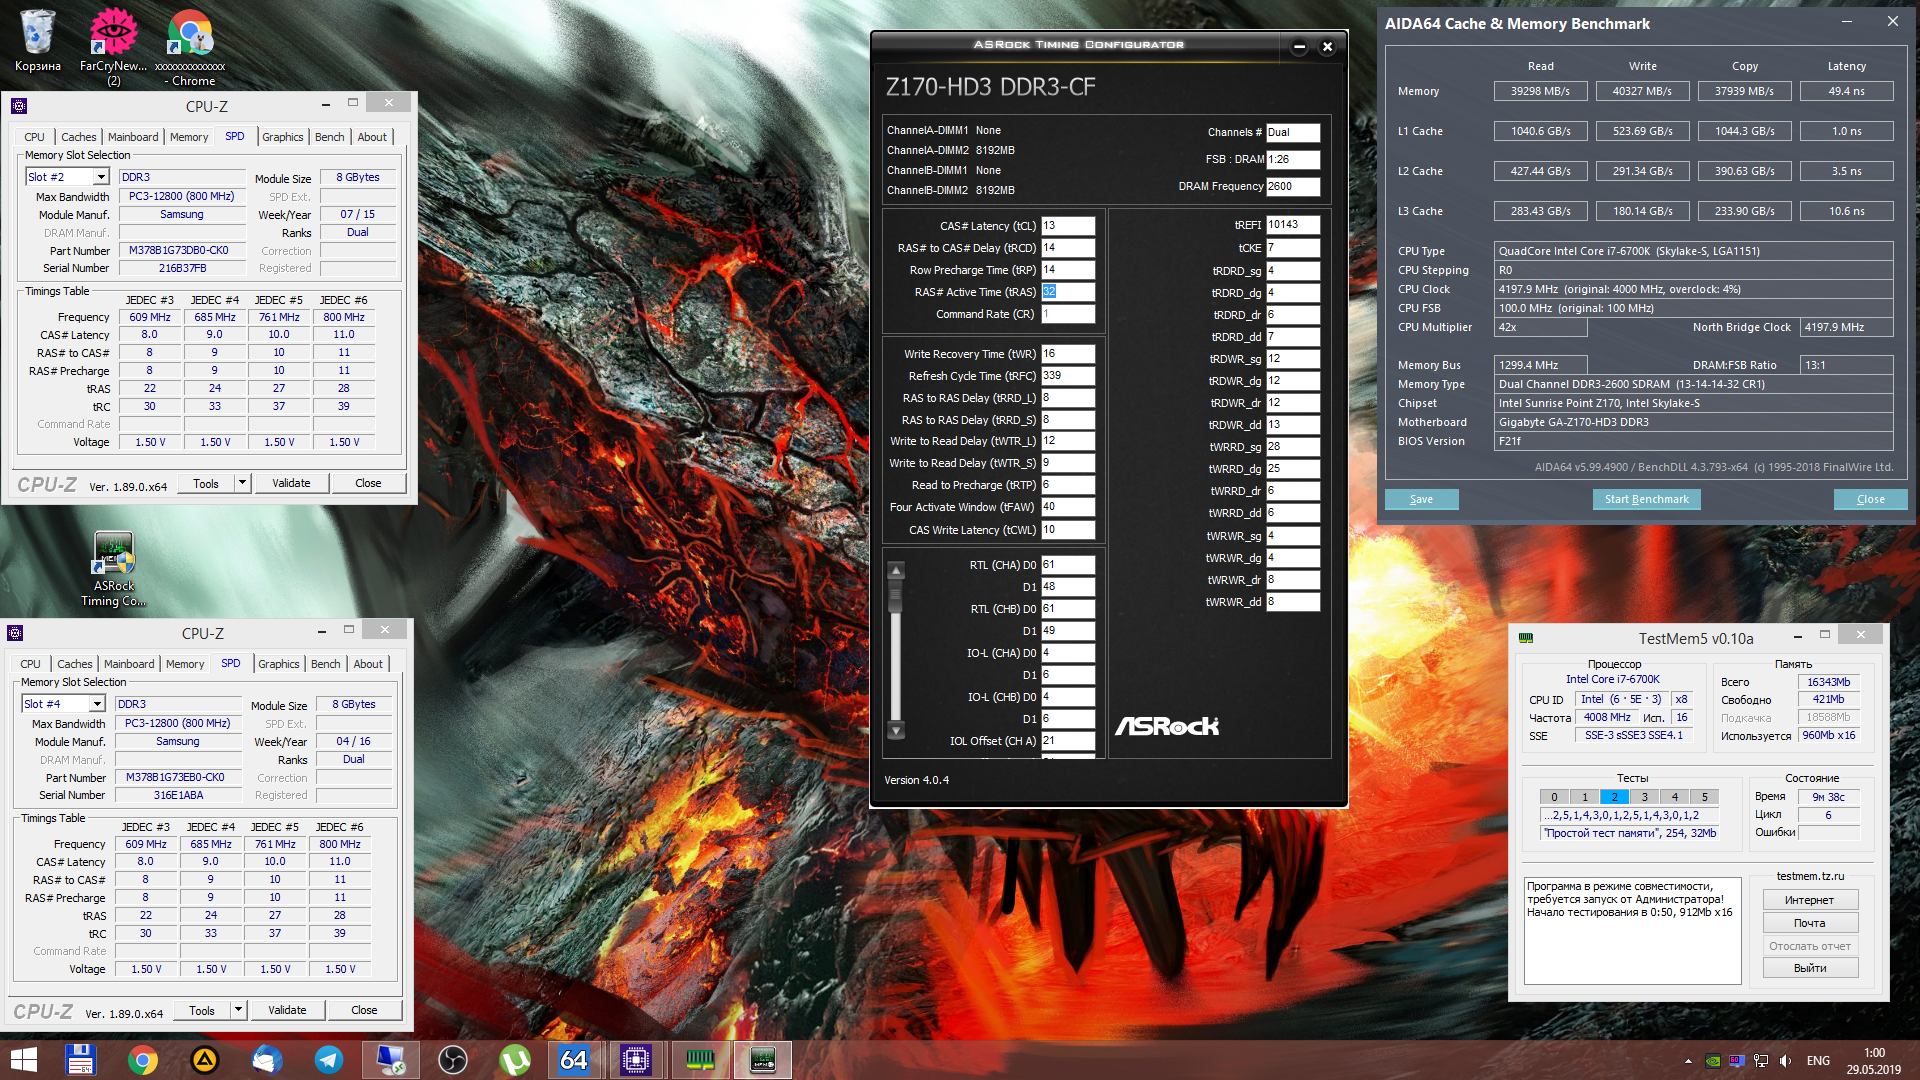
Task: Click the uTorrent taskbar icon
Action: click(x=514, y=1059)
